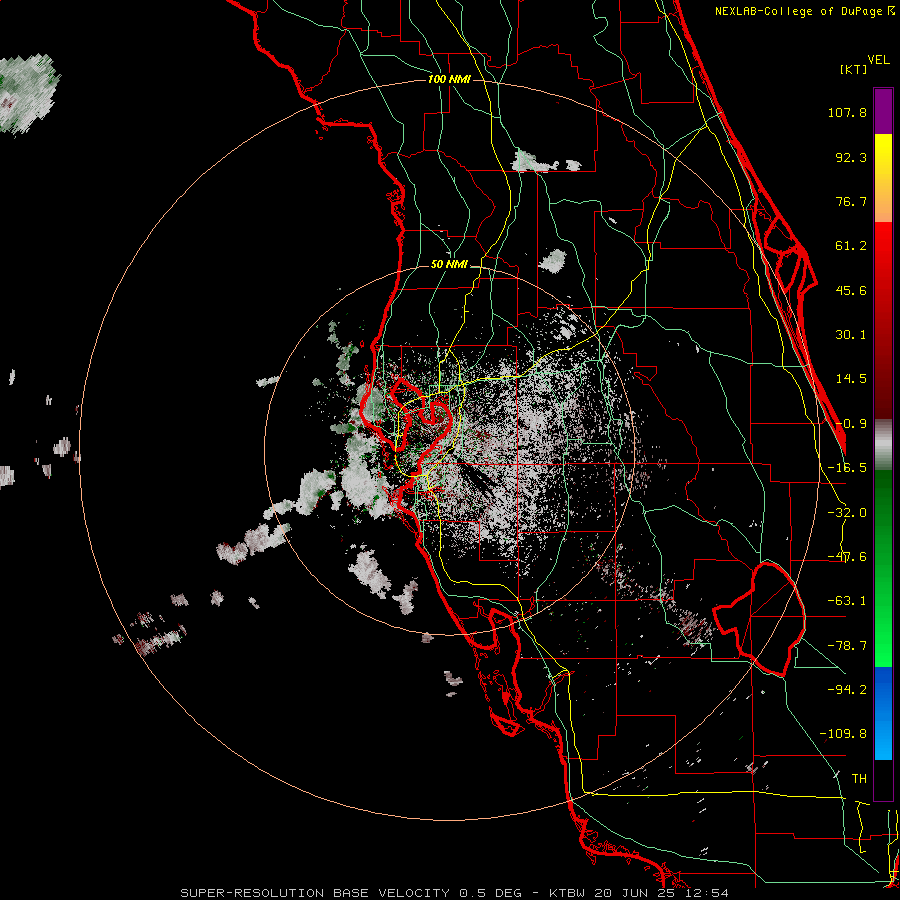900x900 pixels.
Task: Click the 61.2 value on velocity scale
Action: click(x=851, y=246)
